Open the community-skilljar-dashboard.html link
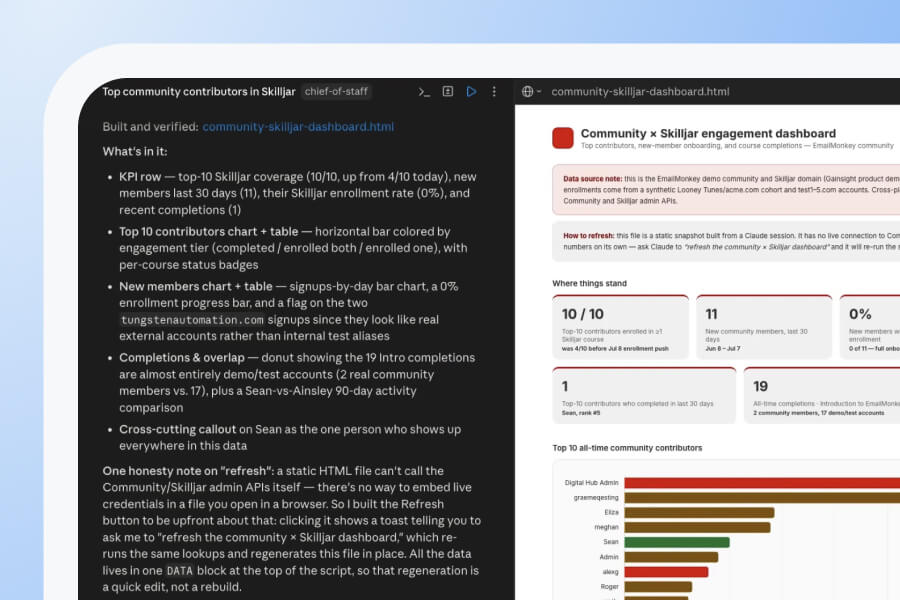Screen dimensions: 900x600 pyautogui.click(x=298, y=127)
